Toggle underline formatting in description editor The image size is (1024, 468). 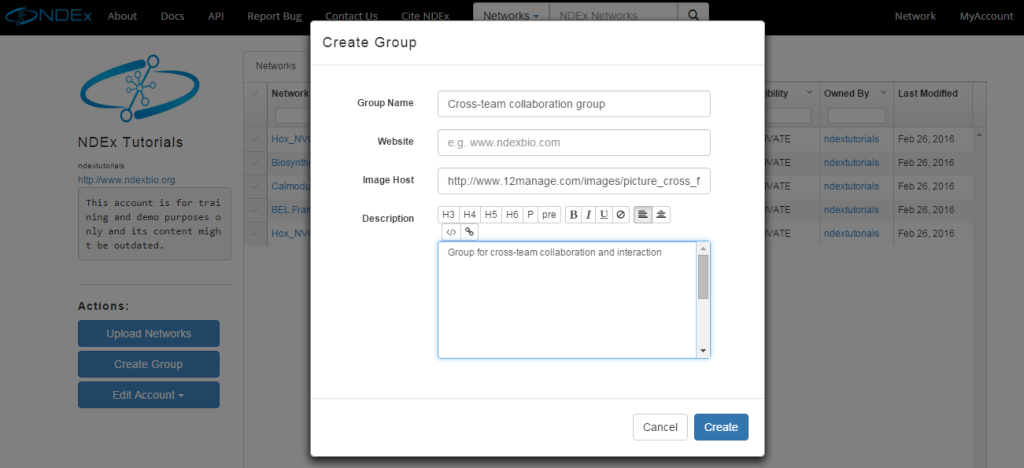click(x=605, y=215)
